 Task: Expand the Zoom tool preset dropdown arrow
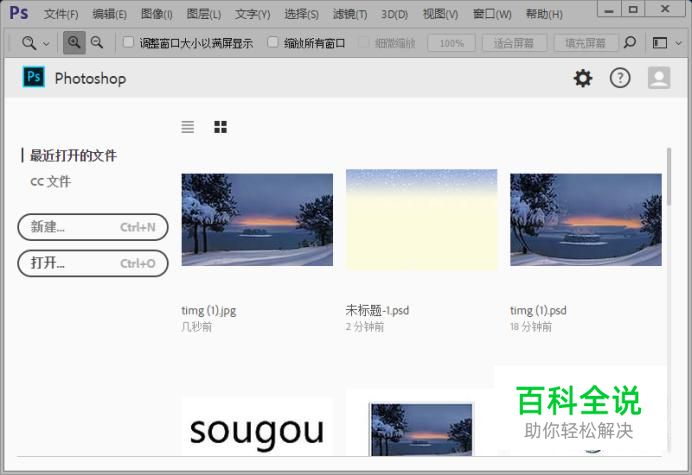tap(46, 44)
